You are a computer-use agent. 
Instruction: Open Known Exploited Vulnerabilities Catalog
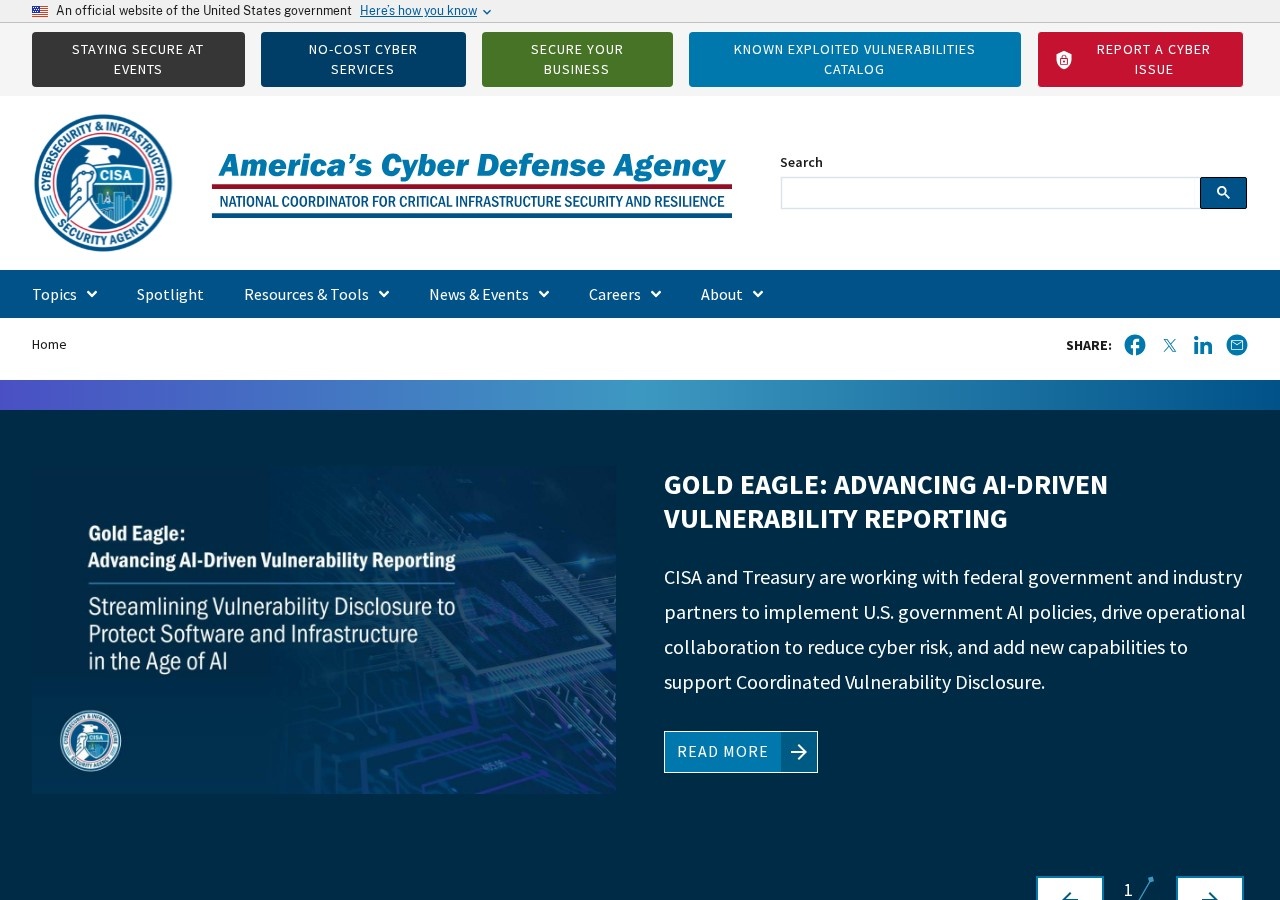coord(855,59)
